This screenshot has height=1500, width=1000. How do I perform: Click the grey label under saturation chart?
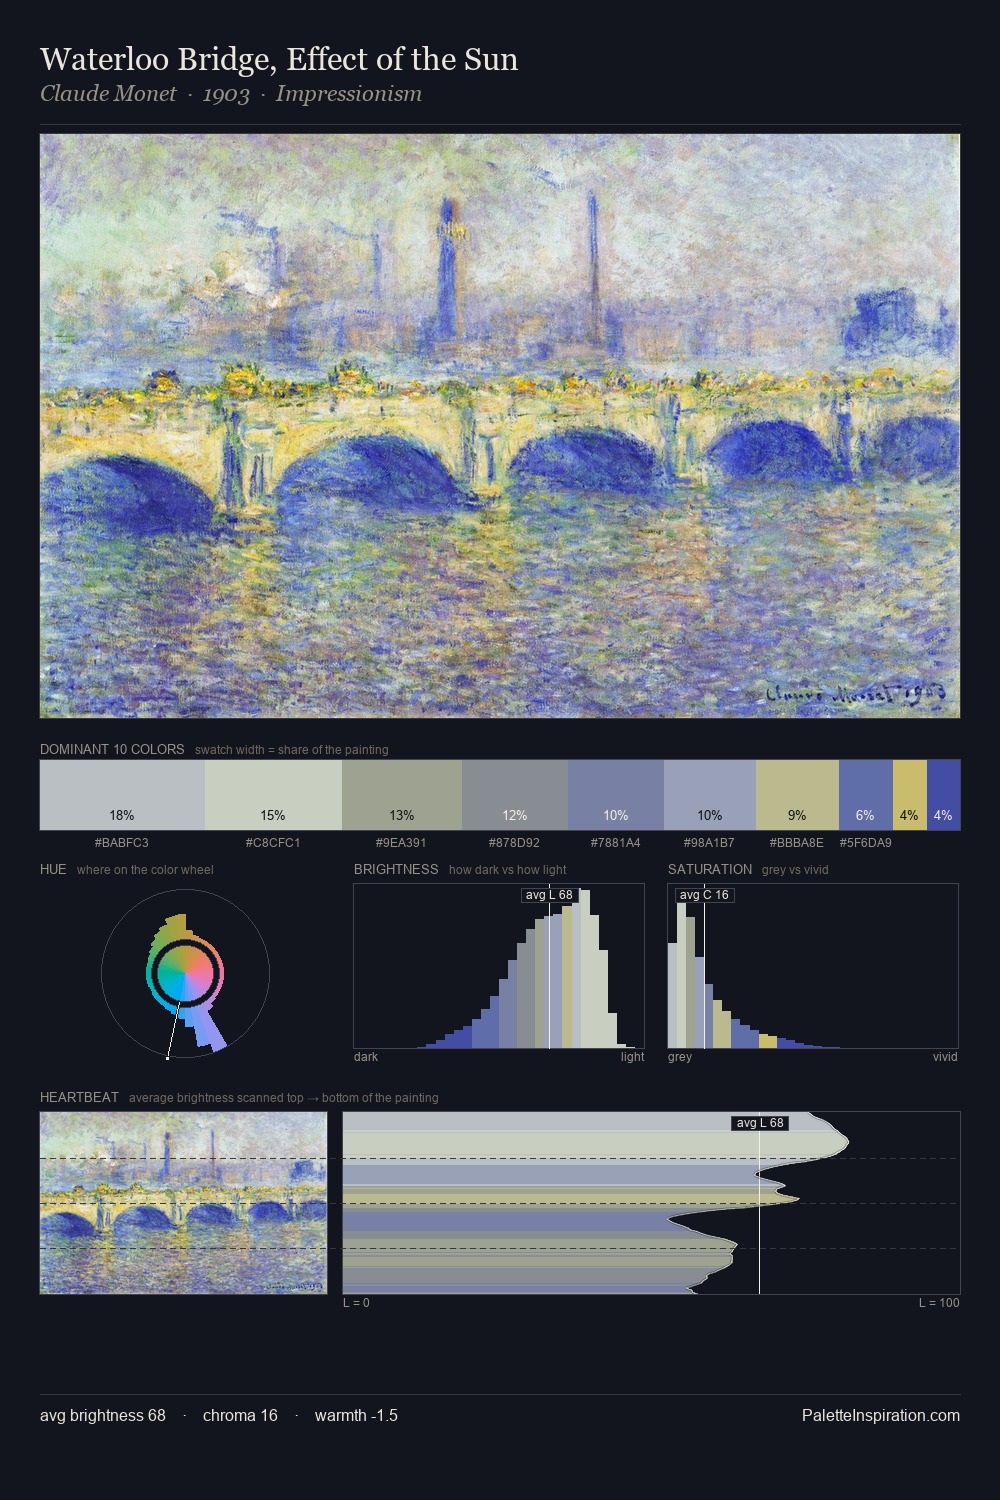click(680, 1057)
